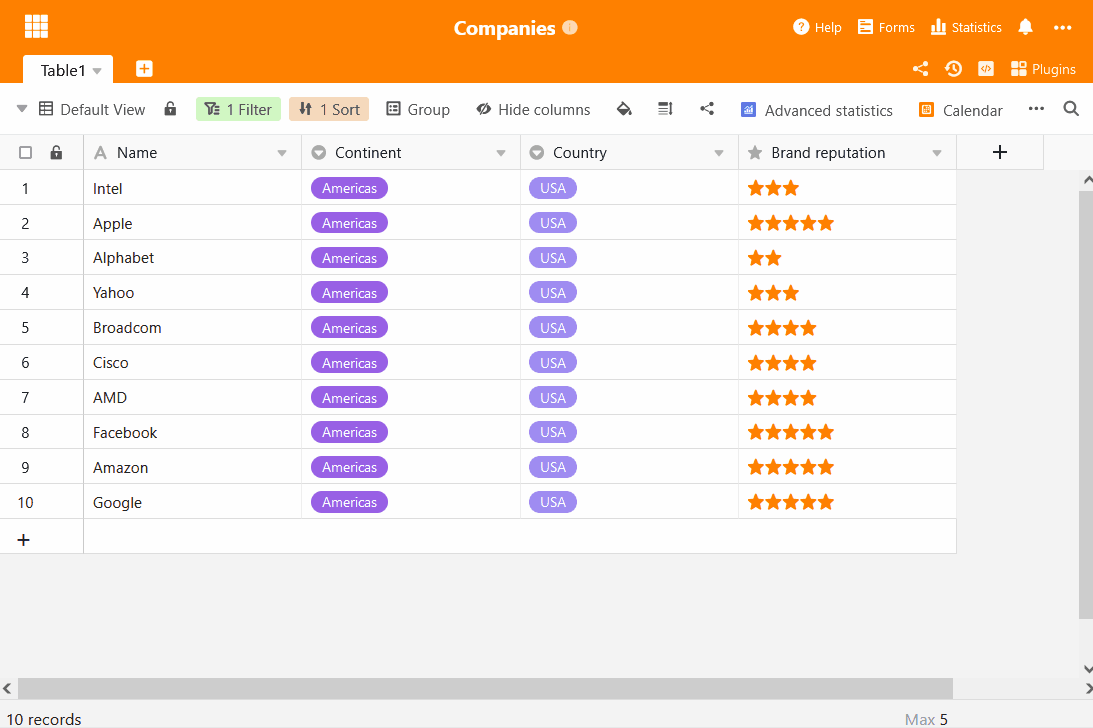Switch to the Table1 tab
This screenshot has width=1093, height=728.
(63, 70)
